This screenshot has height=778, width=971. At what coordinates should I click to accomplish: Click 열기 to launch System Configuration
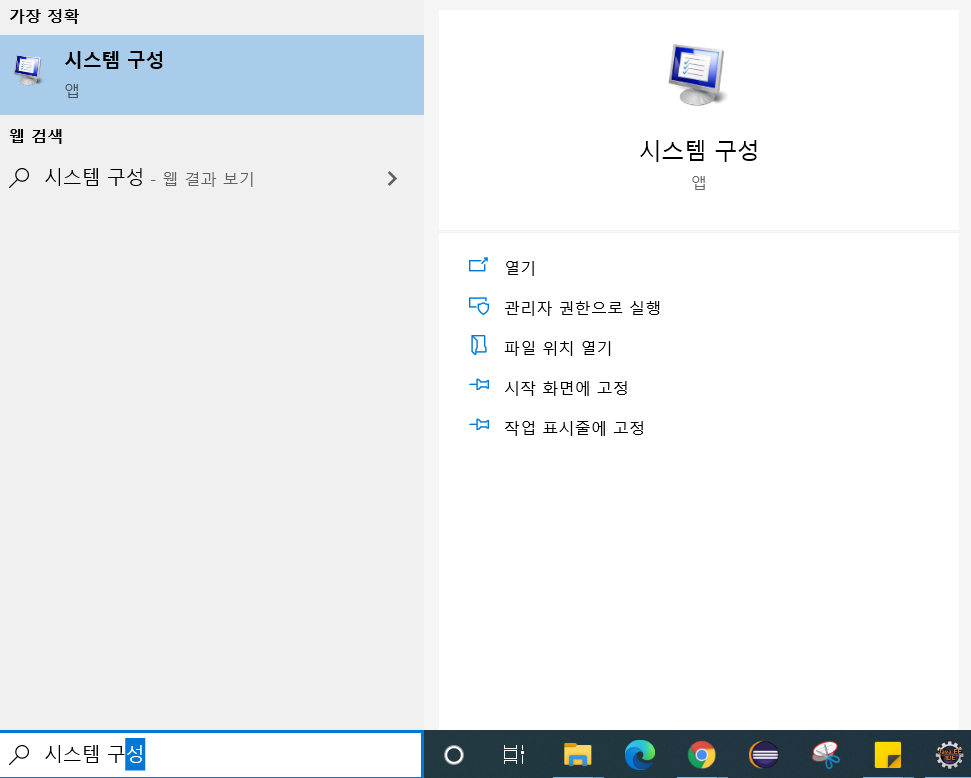point(521,267)
